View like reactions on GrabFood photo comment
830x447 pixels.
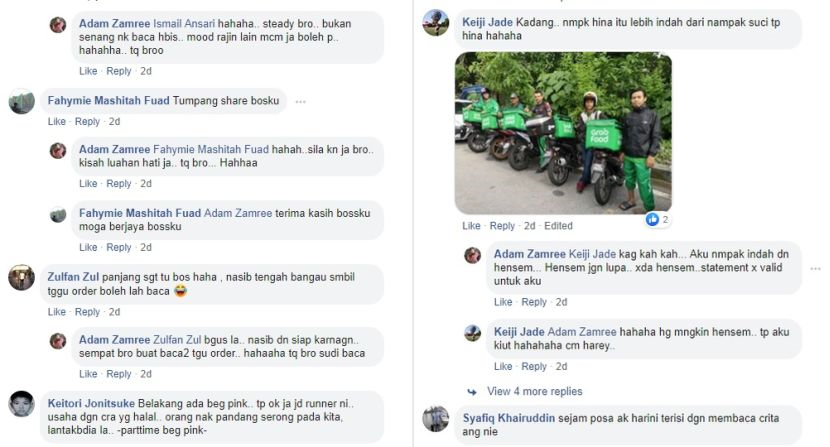pos(657,219)
